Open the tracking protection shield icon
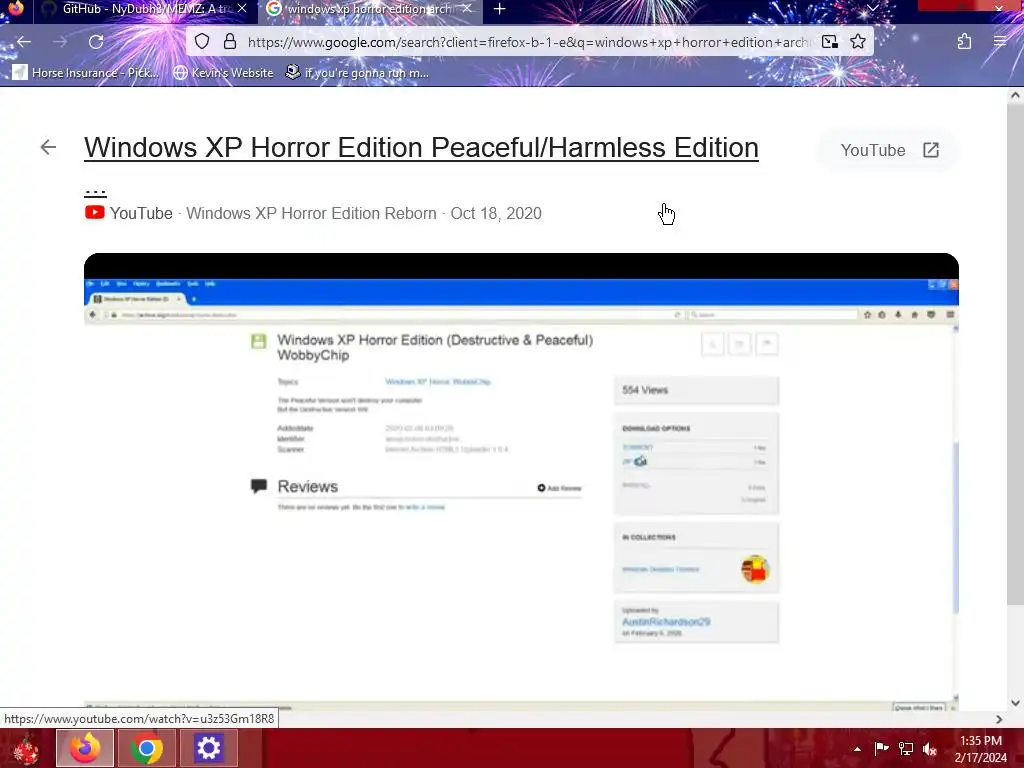 point(202,42)
